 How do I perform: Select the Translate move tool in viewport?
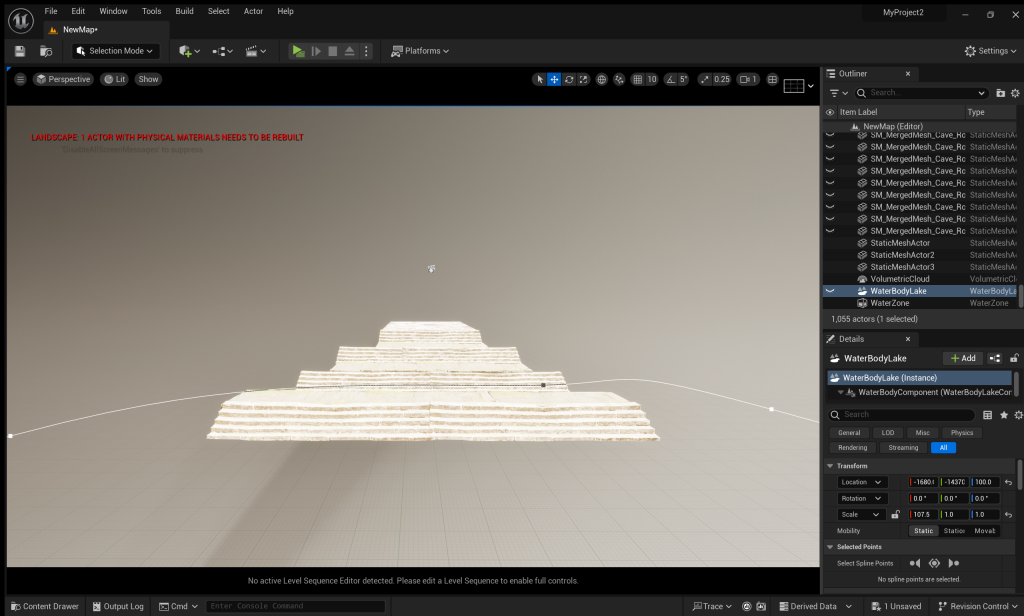pyautogui.click(x=554, y=79)
